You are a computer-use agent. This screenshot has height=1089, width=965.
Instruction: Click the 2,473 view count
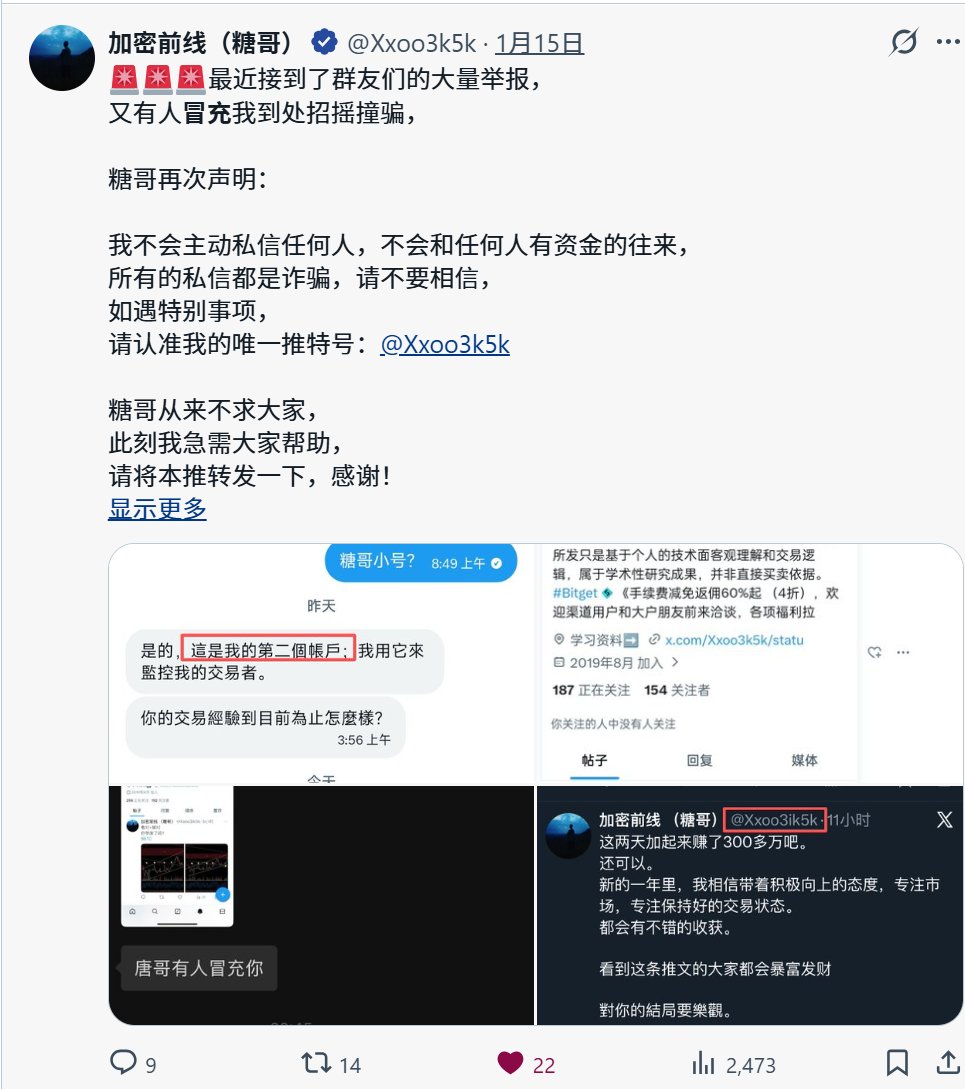[x=750, y=1065]
